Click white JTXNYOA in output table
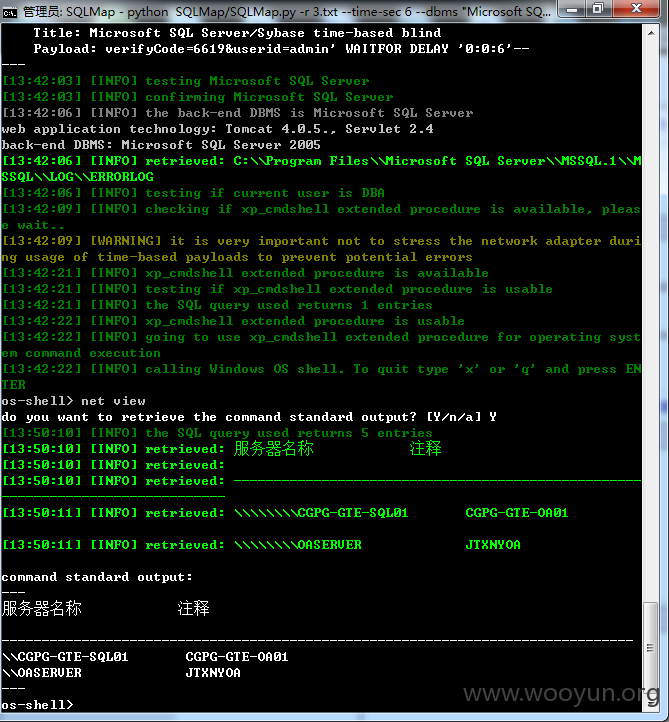 213,673
